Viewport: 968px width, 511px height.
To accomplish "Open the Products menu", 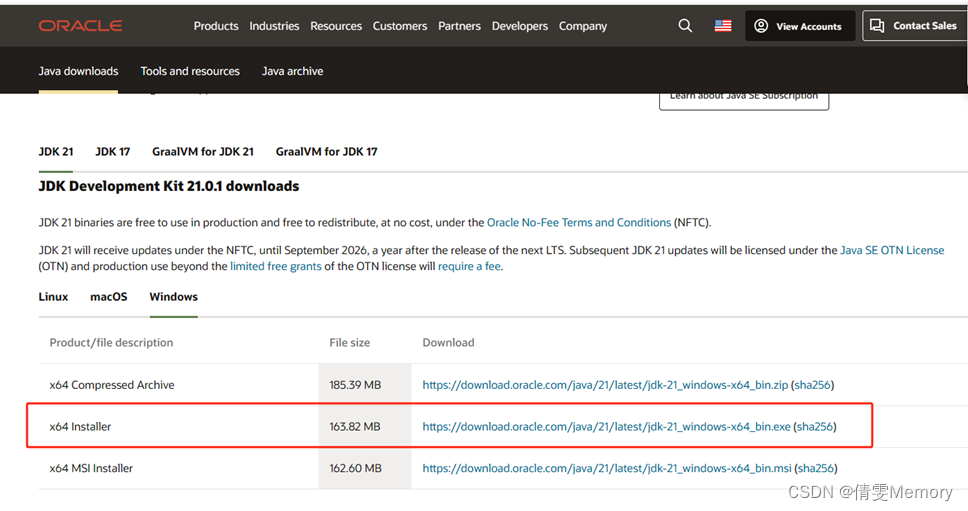I will [x=215, y=26].
